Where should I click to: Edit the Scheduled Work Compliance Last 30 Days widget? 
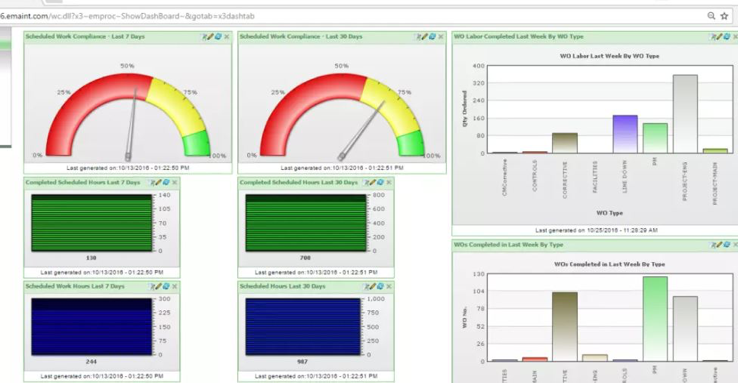pyautogui.click(x=425, y=37)
